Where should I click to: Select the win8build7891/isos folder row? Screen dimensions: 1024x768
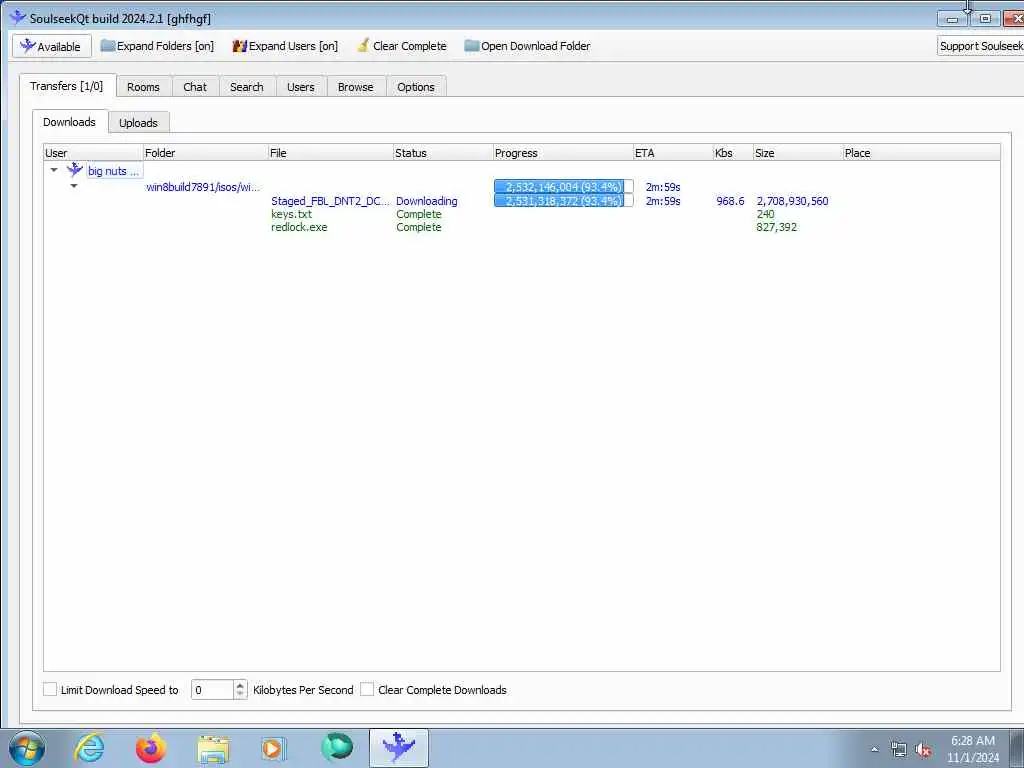[202, 187]
